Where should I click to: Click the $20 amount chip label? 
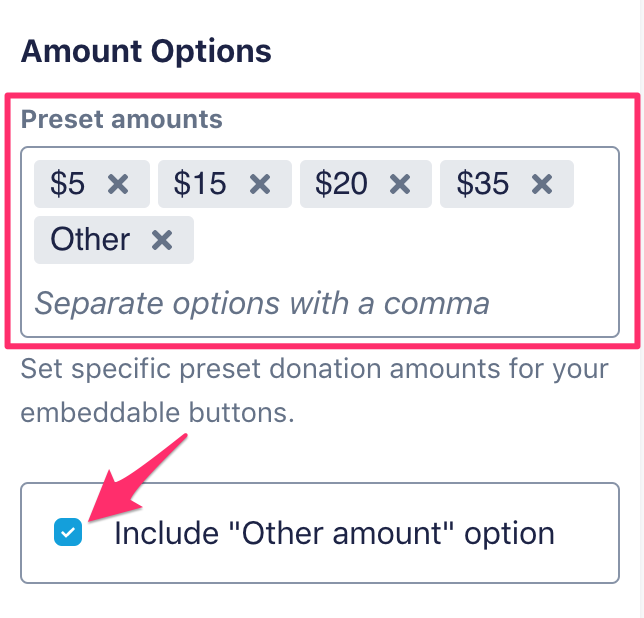[341, 184]
